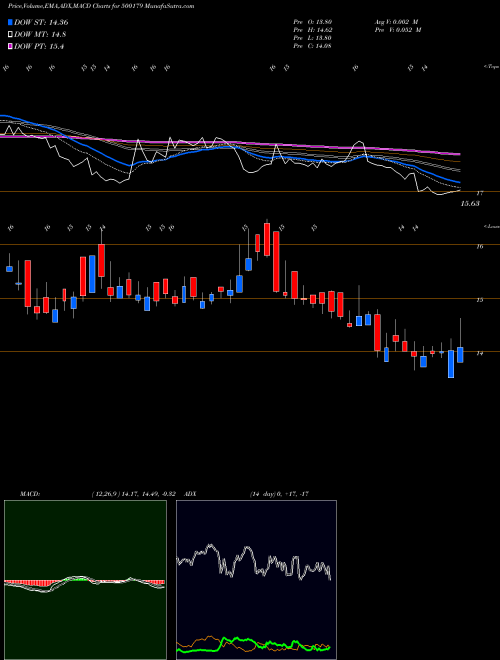Screen dimensions: 500x660
Task: Open the MACD histogram chart panel
Action: (85, 580)
